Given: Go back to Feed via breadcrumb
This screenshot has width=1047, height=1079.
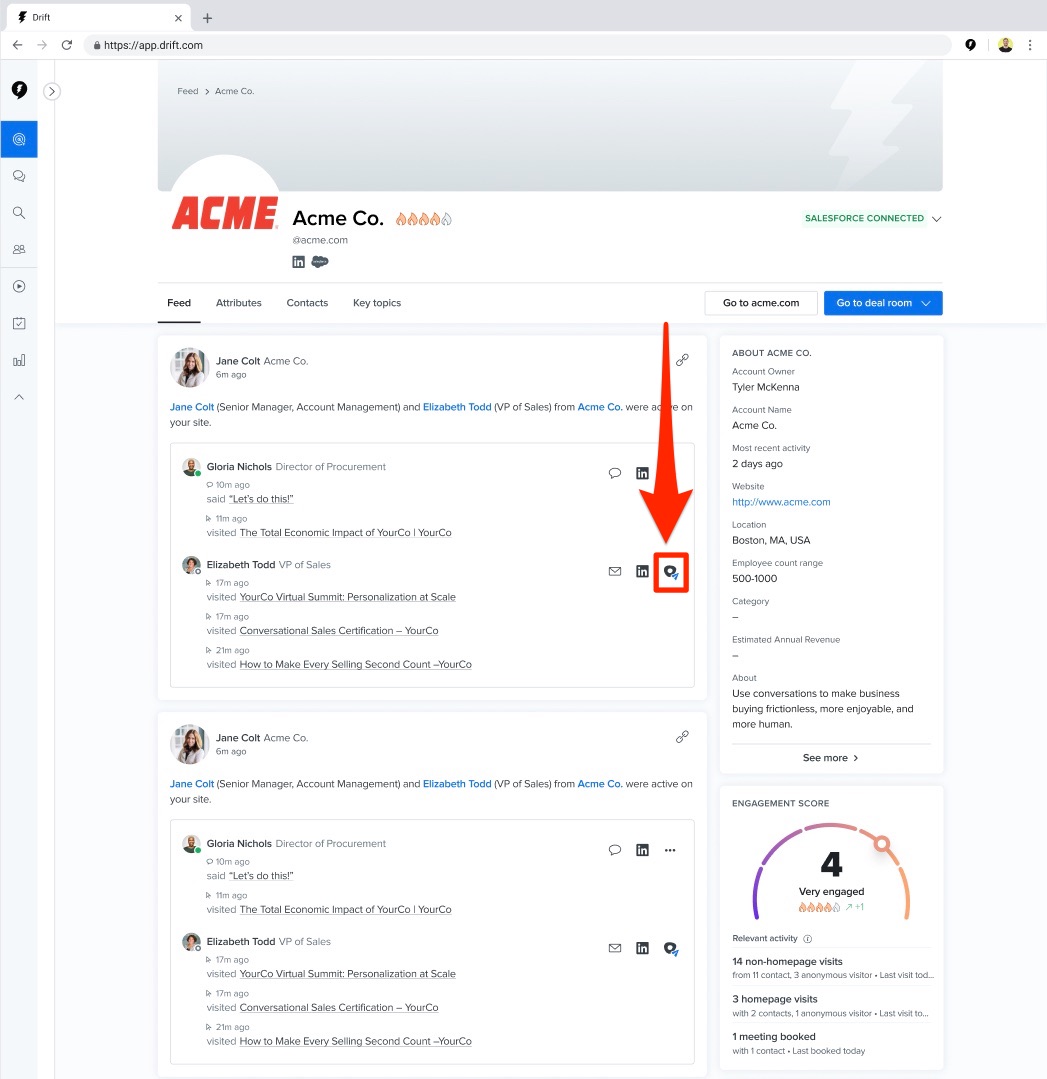Looking at the screenshot, I should point(187,91).
